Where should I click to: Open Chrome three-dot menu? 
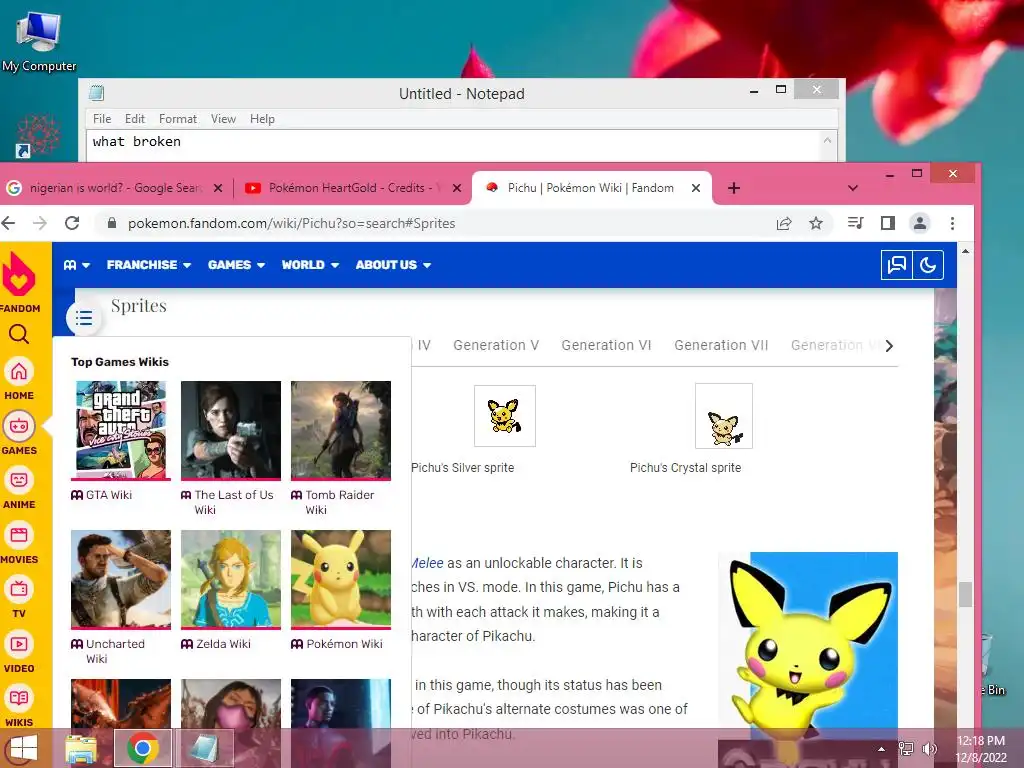pos(952,223)
